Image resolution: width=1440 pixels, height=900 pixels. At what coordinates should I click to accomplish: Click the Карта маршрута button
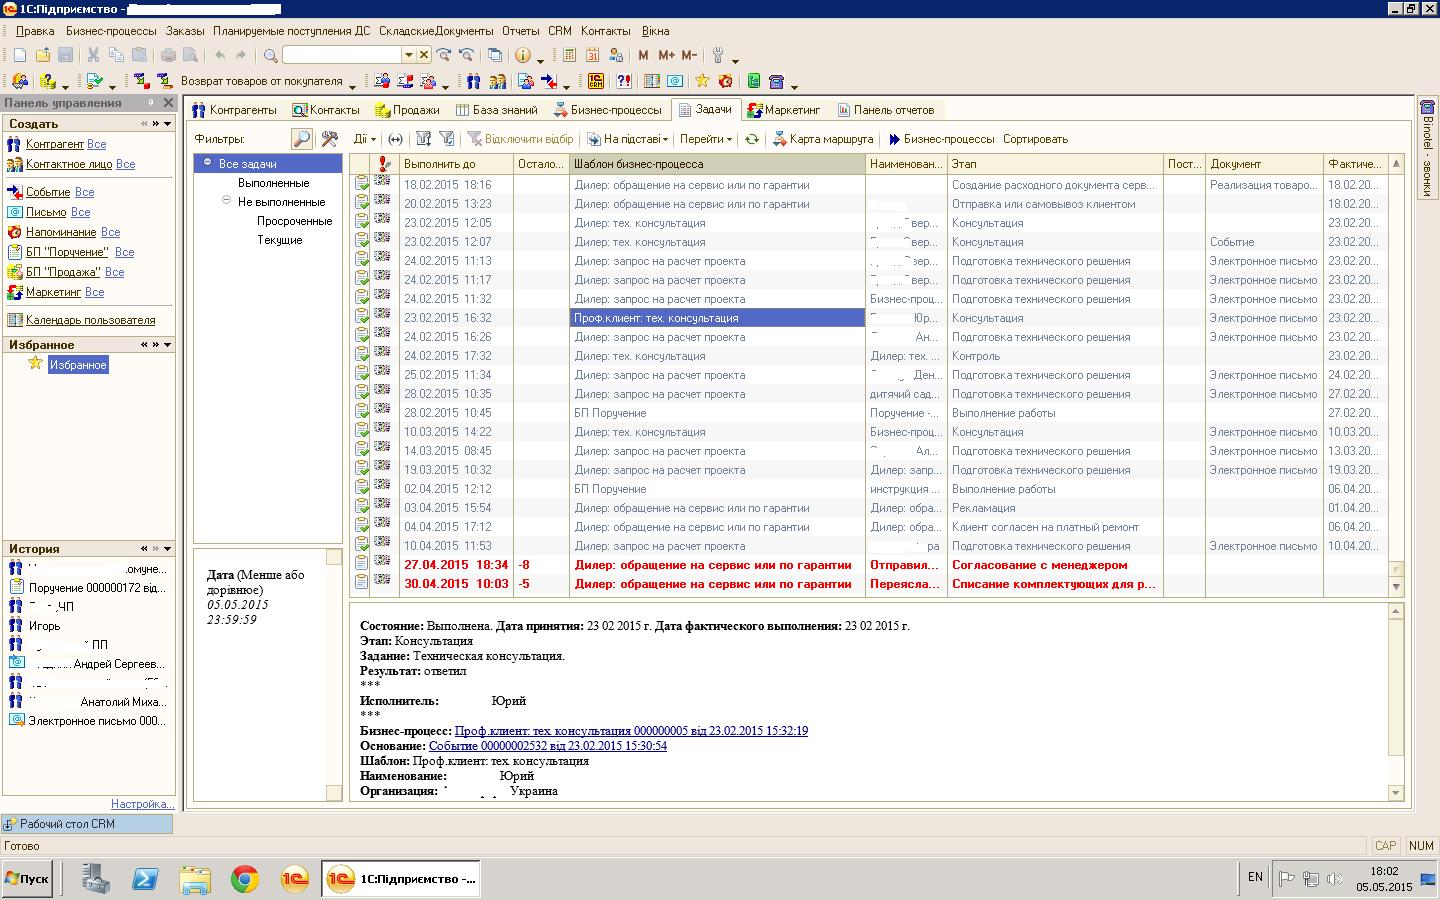pos(823,140)
